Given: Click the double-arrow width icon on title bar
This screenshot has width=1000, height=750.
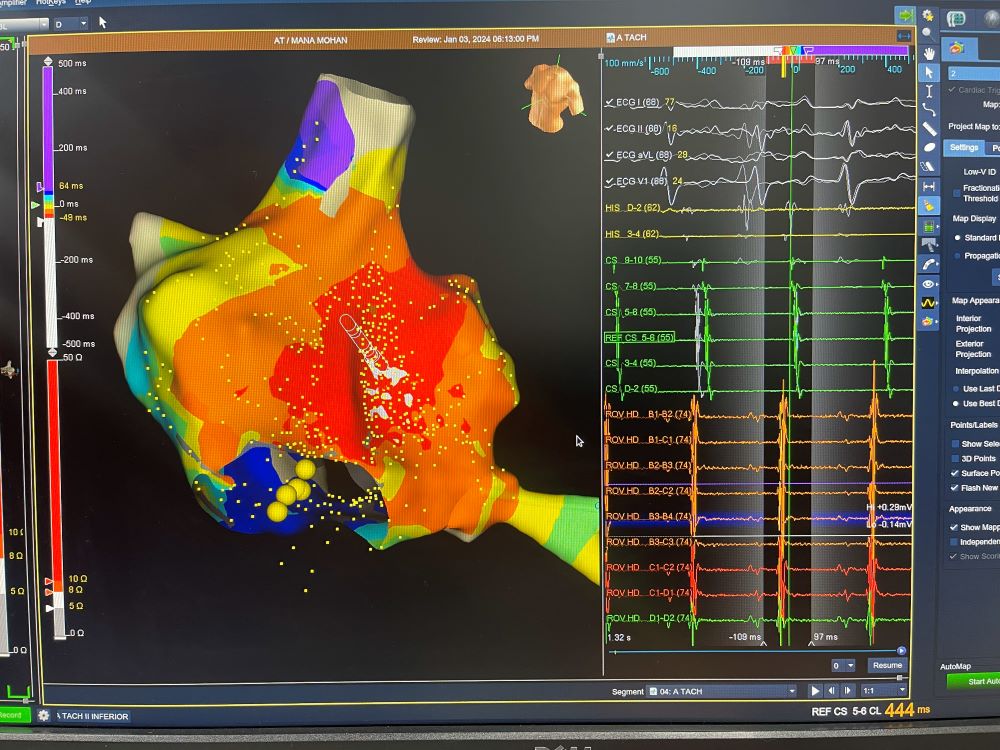Looking at the screenshot, I should click(x=904, y=36).
